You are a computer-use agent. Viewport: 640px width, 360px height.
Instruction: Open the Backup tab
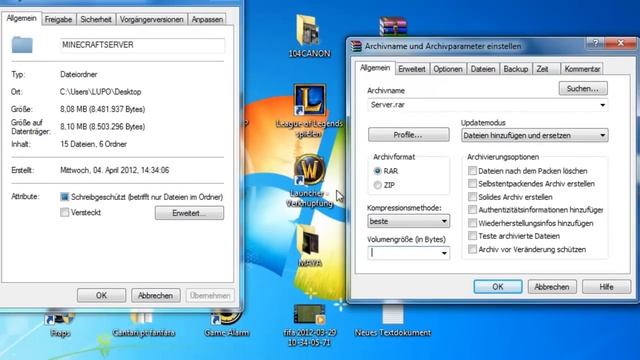[x=516, y=69]
